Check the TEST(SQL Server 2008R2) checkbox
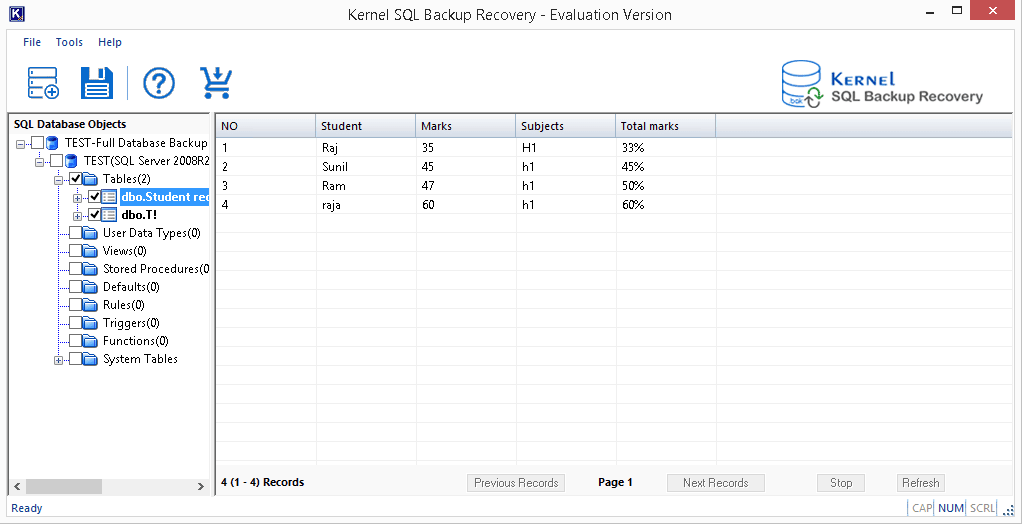Screen dimensions: 1022x524 [x=57, y=161]
